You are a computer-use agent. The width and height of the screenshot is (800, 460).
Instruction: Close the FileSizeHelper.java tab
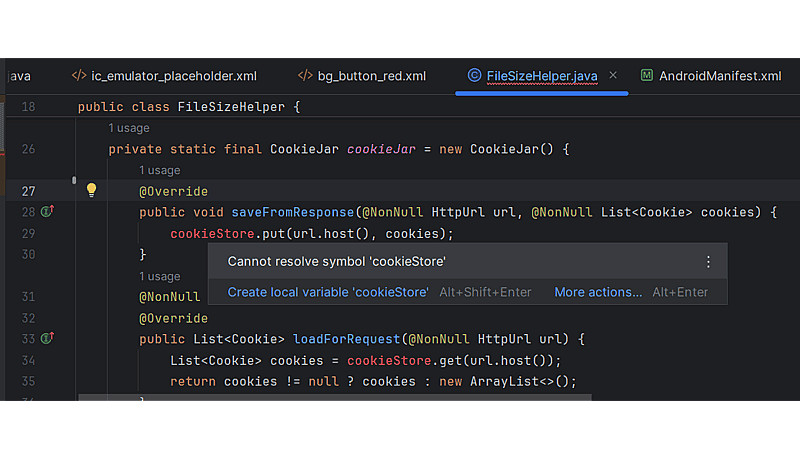pos(613,76)
